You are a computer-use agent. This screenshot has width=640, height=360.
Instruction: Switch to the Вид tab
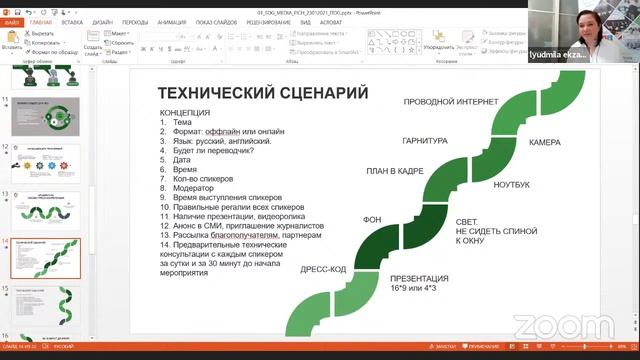(x=306, y=22)
